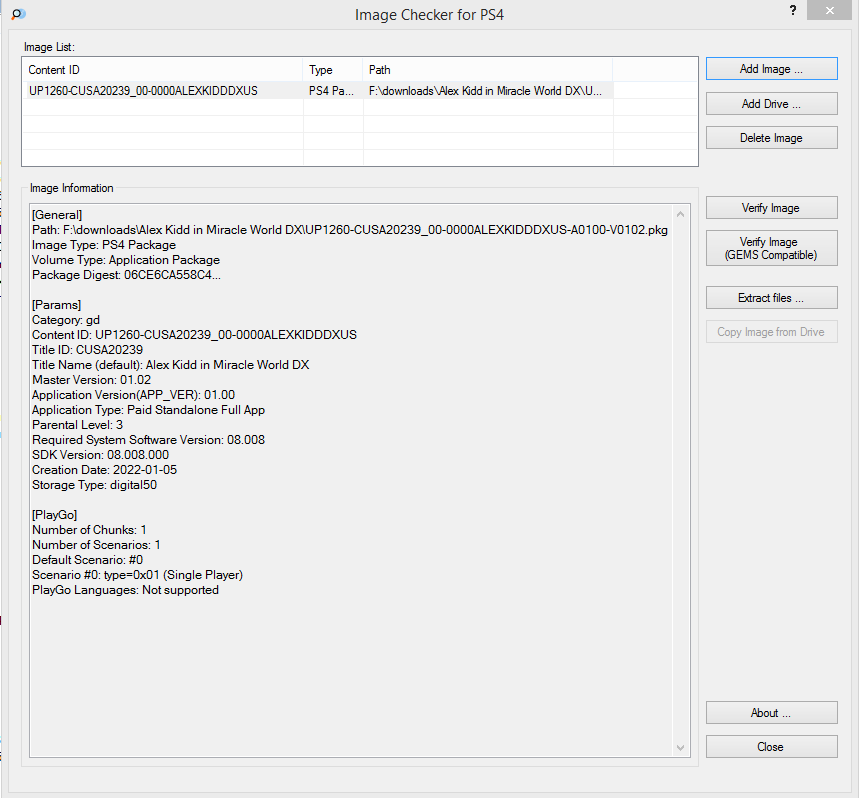
Task: Click 'Default Scenario: #0' line
Action: [x=88, y=560]
